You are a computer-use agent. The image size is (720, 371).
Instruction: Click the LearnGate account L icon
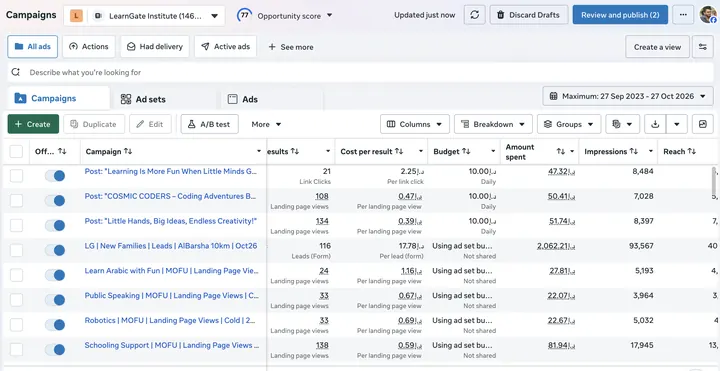click(76, 16)
